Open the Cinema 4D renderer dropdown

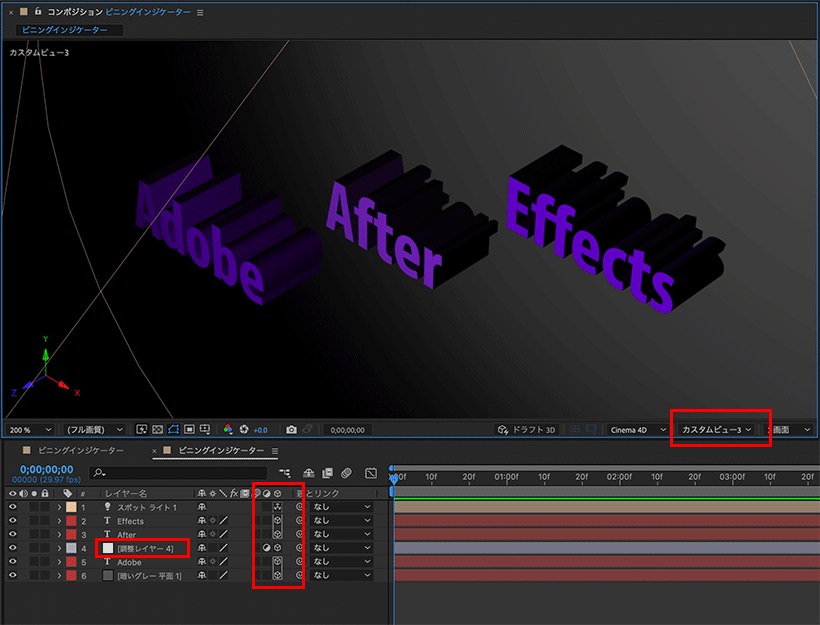coord(637,430)
